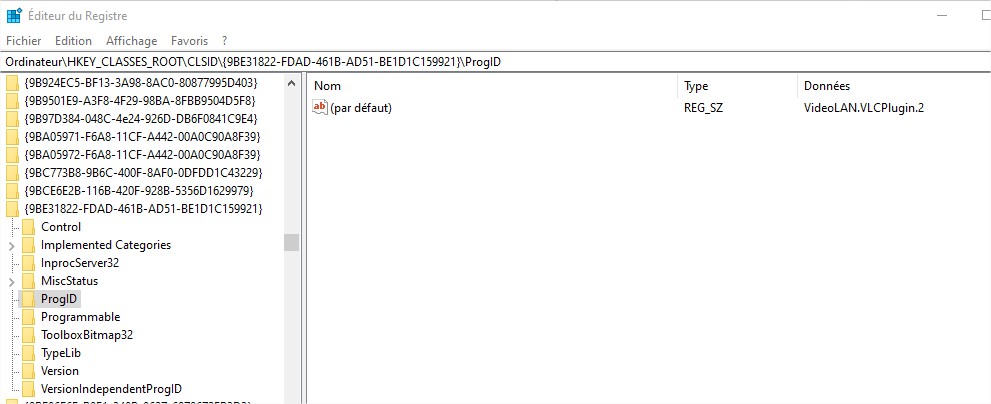Click the TypeLib folder icon
Screen dimensions: 991x404
[28, 353]
